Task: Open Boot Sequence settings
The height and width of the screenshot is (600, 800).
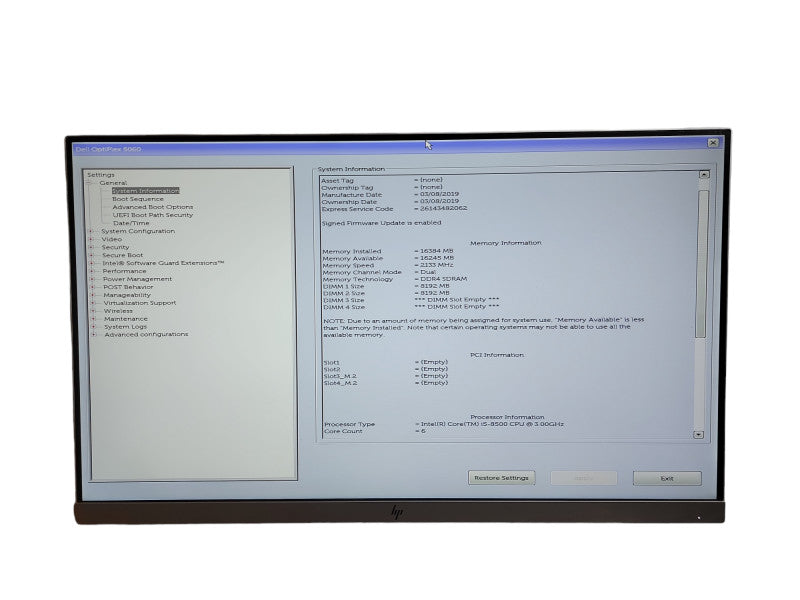Action: (138, 199)
